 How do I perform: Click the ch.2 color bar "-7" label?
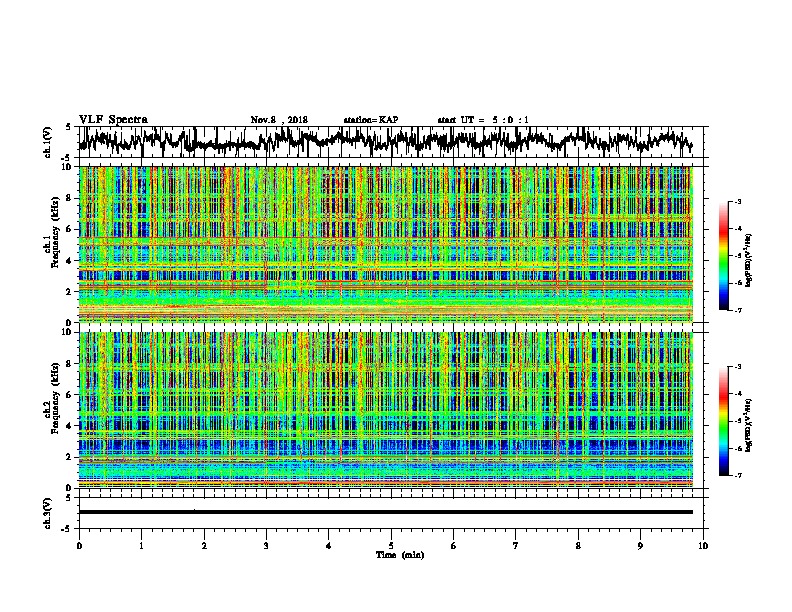(737, 475)
